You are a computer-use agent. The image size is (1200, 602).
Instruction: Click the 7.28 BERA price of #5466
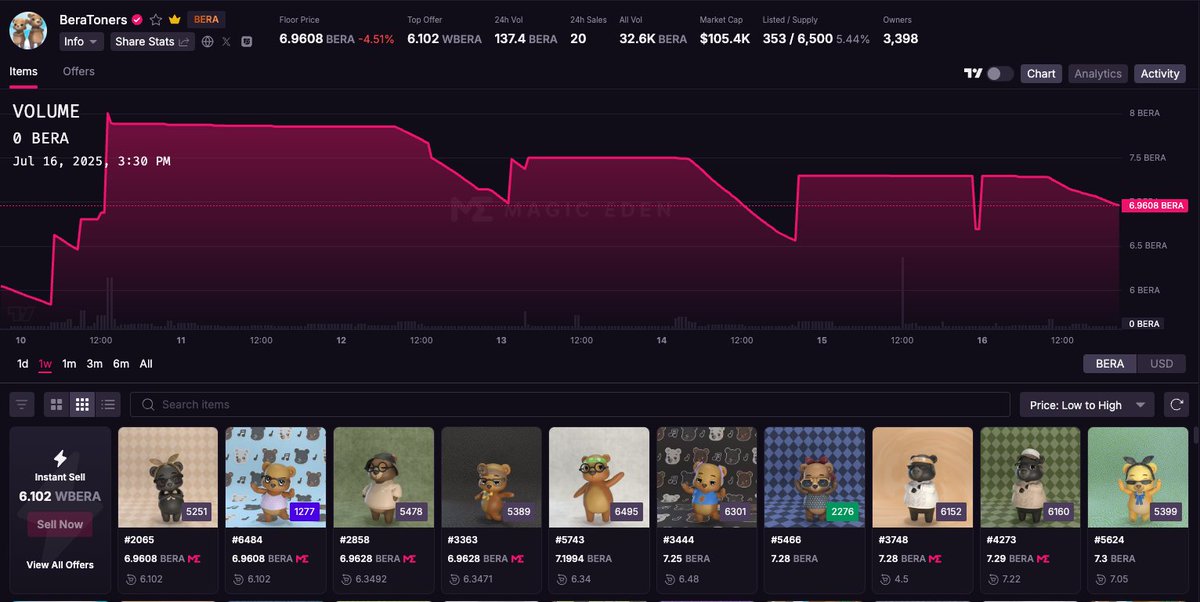[794, 559]
